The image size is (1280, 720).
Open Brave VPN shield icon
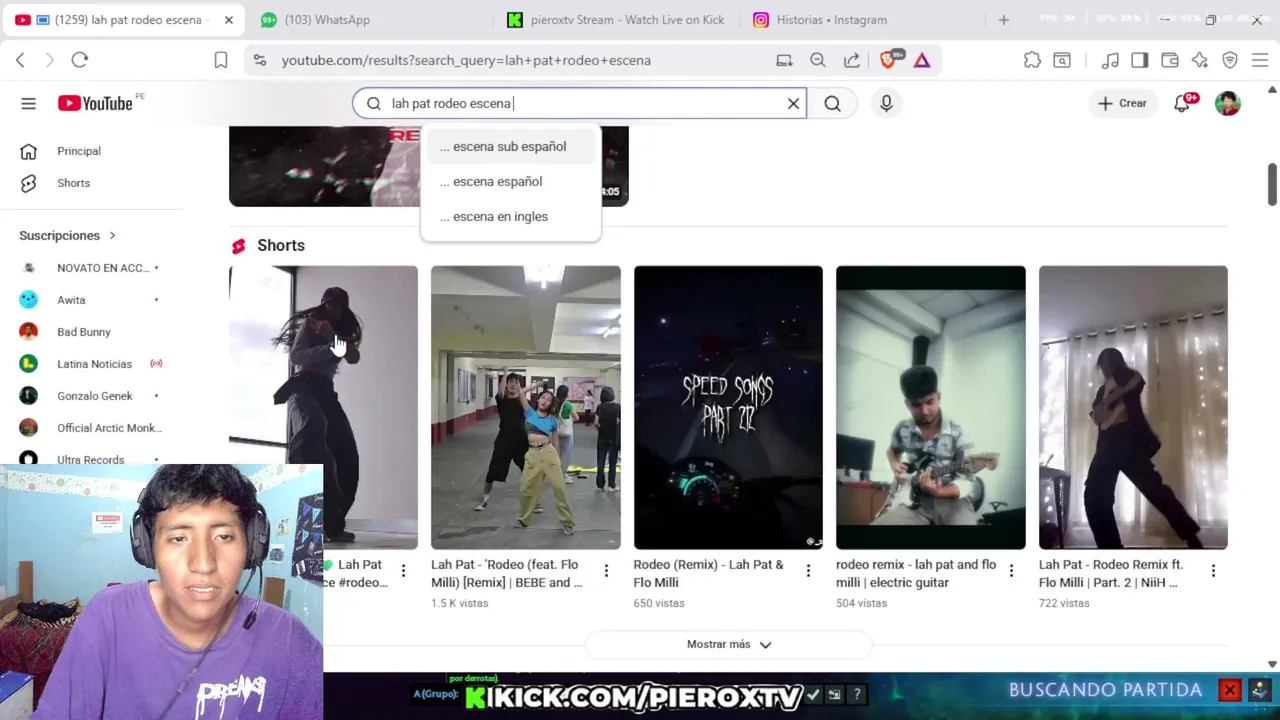[1230, 60]
